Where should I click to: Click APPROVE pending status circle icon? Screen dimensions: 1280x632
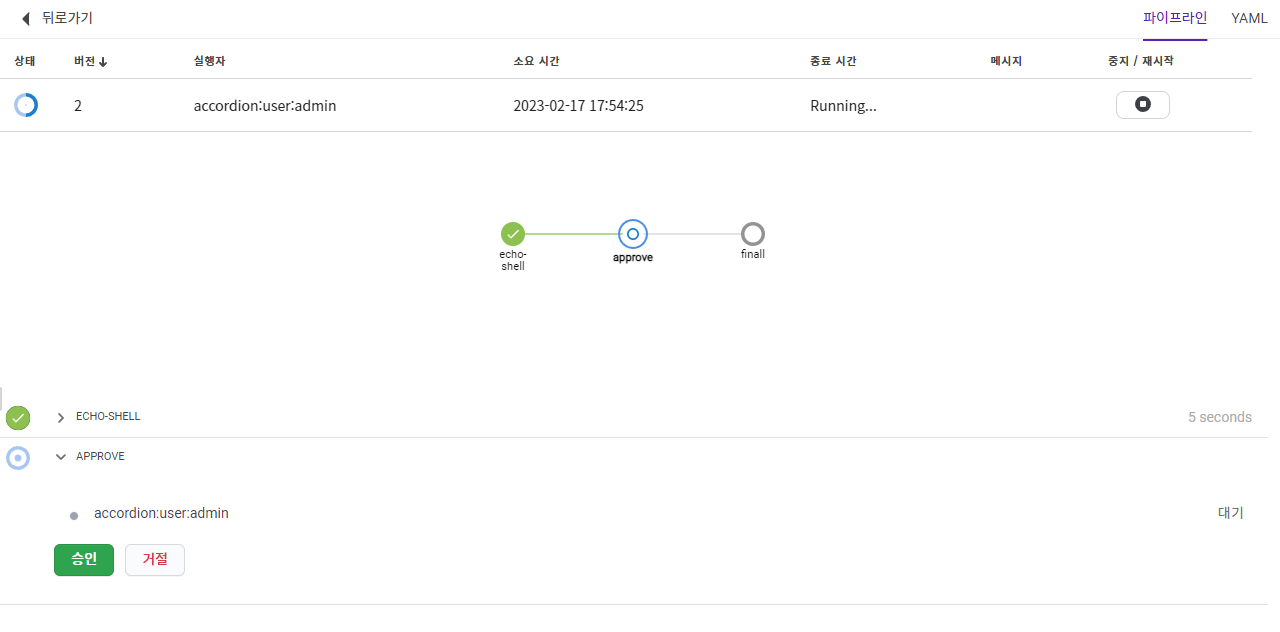(18, 458)
